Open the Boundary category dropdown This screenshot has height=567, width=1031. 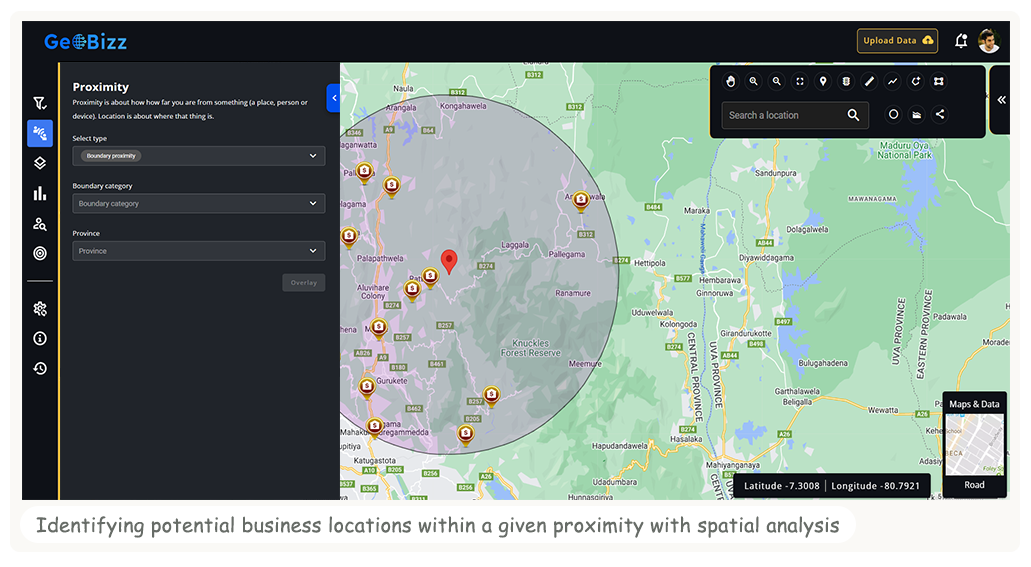pos(199,203)
